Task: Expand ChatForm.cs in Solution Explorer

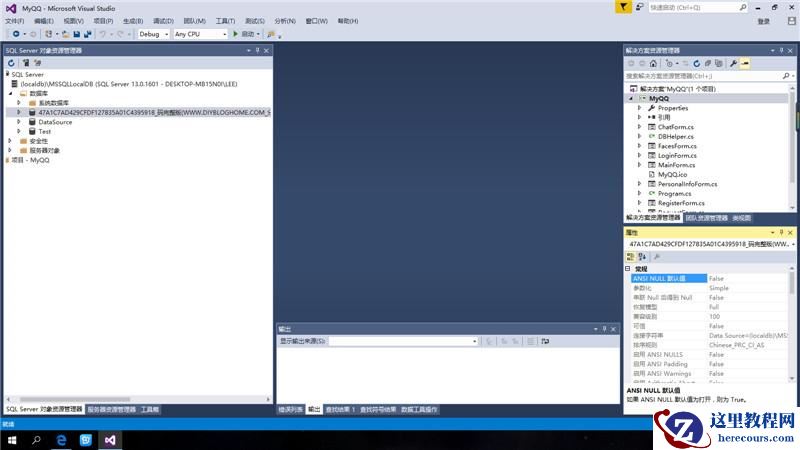Action: [x=639, y=127]
